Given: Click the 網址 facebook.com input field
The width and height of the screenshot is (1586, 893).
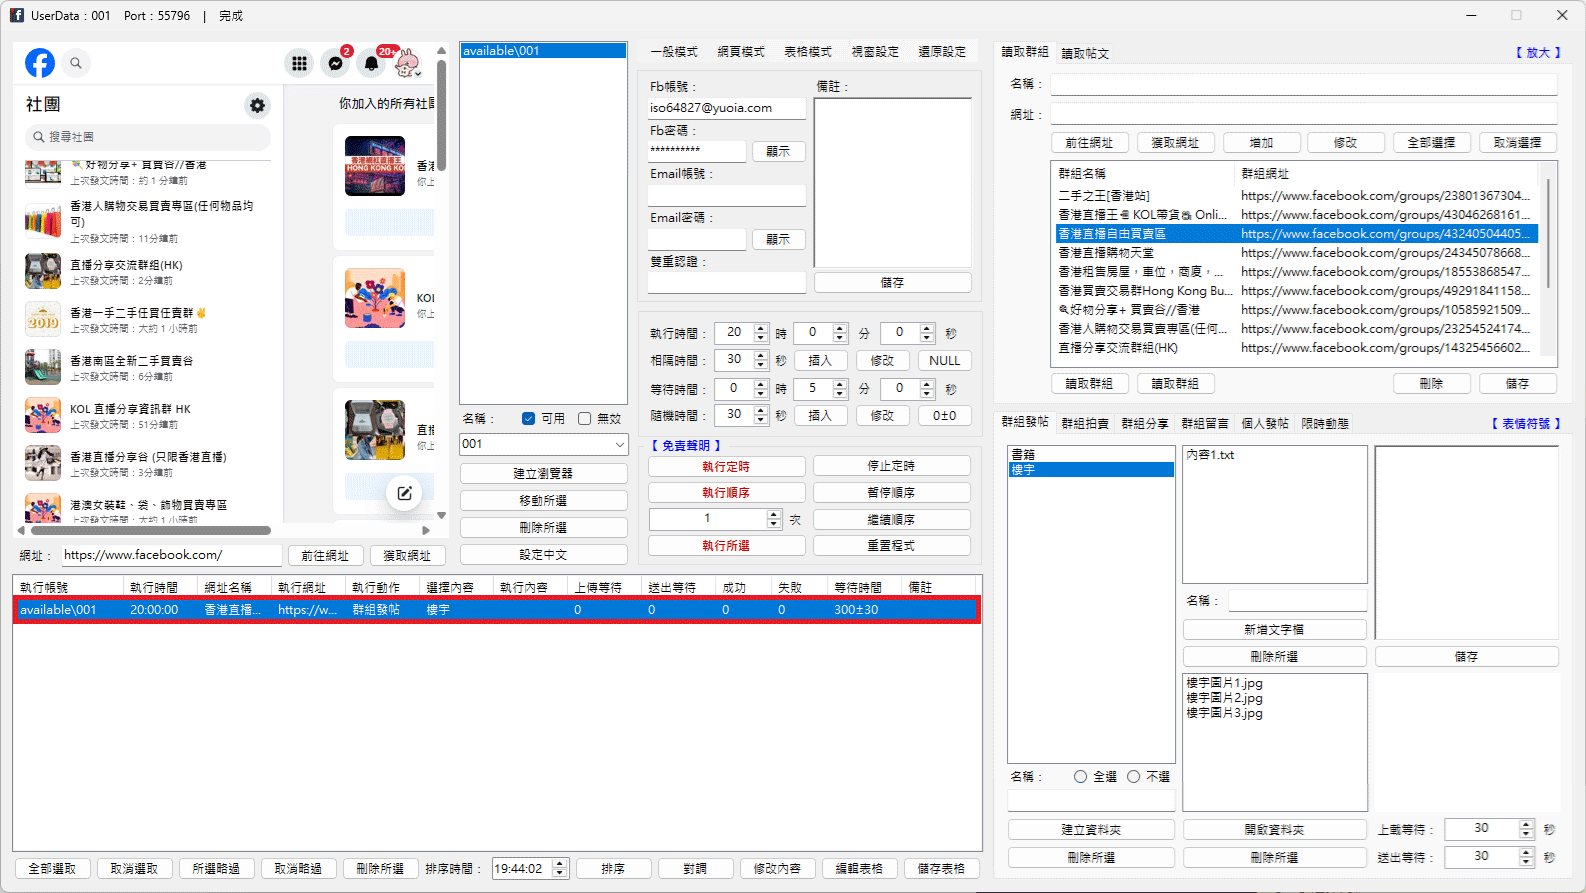Looking at the screenshot, I should (171, 555).
